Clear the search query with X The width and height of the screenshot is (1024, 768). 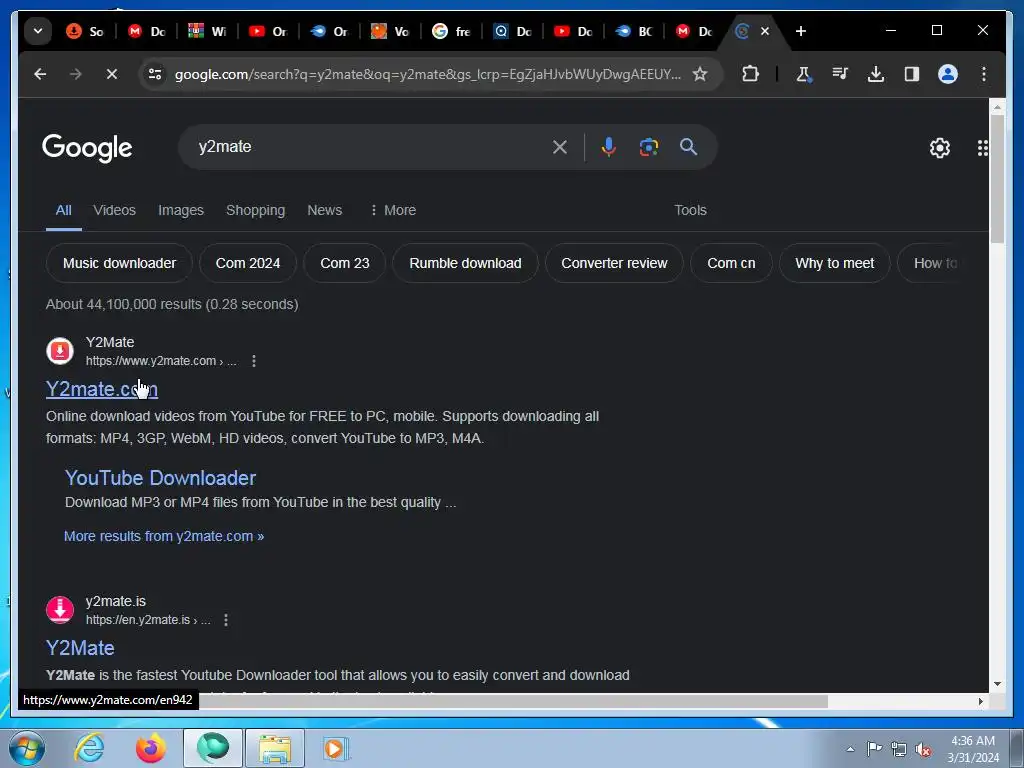click(x=560, y=147)
